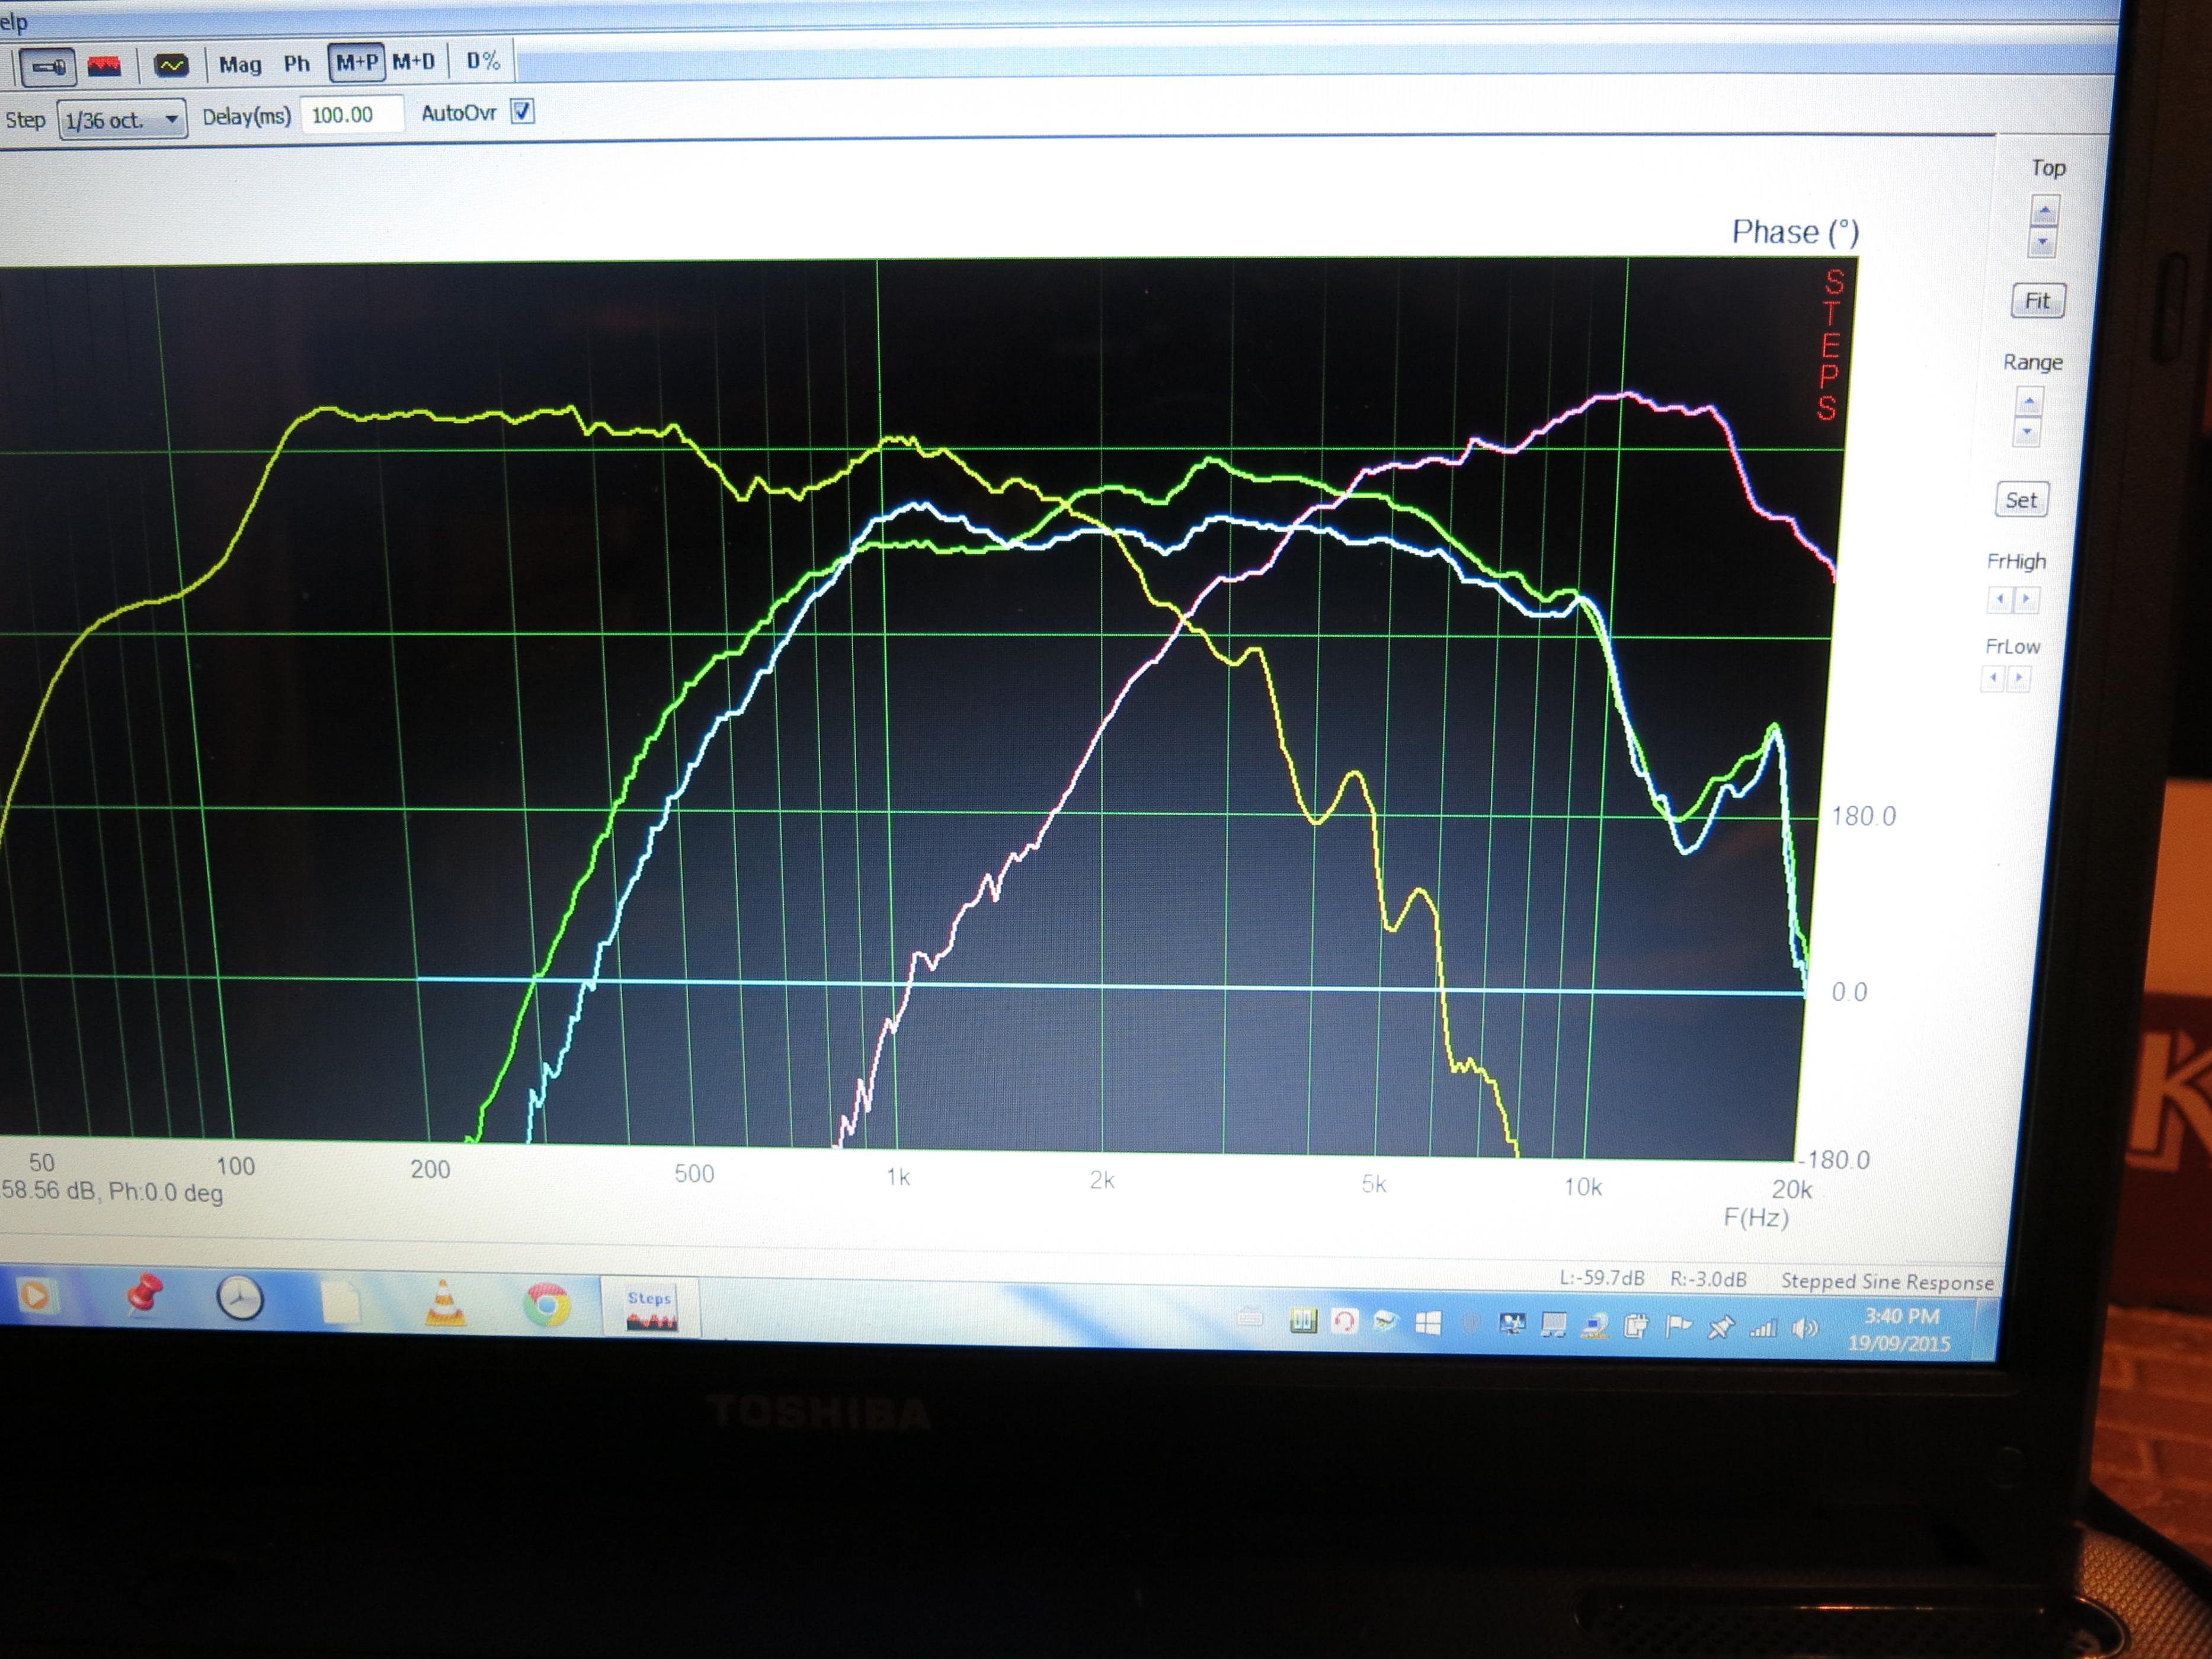Image resolution: width=2212 pixels, height=1659 pixels.
Task: Toggle the AutoOvr checkbox
Action: click(x=522, y=111)
